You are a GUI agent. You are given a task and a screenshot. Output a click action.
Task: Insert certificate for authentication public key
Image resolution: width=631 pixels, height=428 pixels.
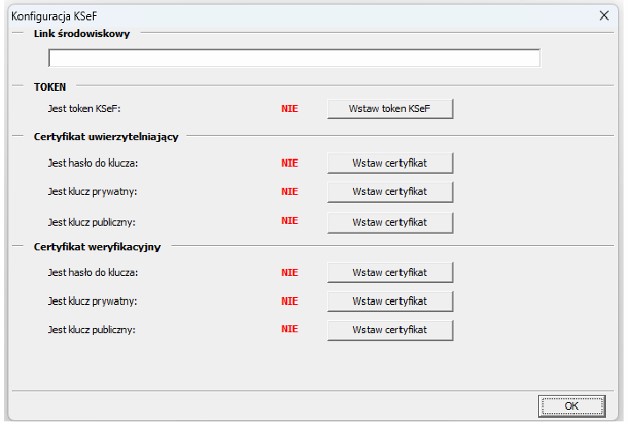(390, 221)
